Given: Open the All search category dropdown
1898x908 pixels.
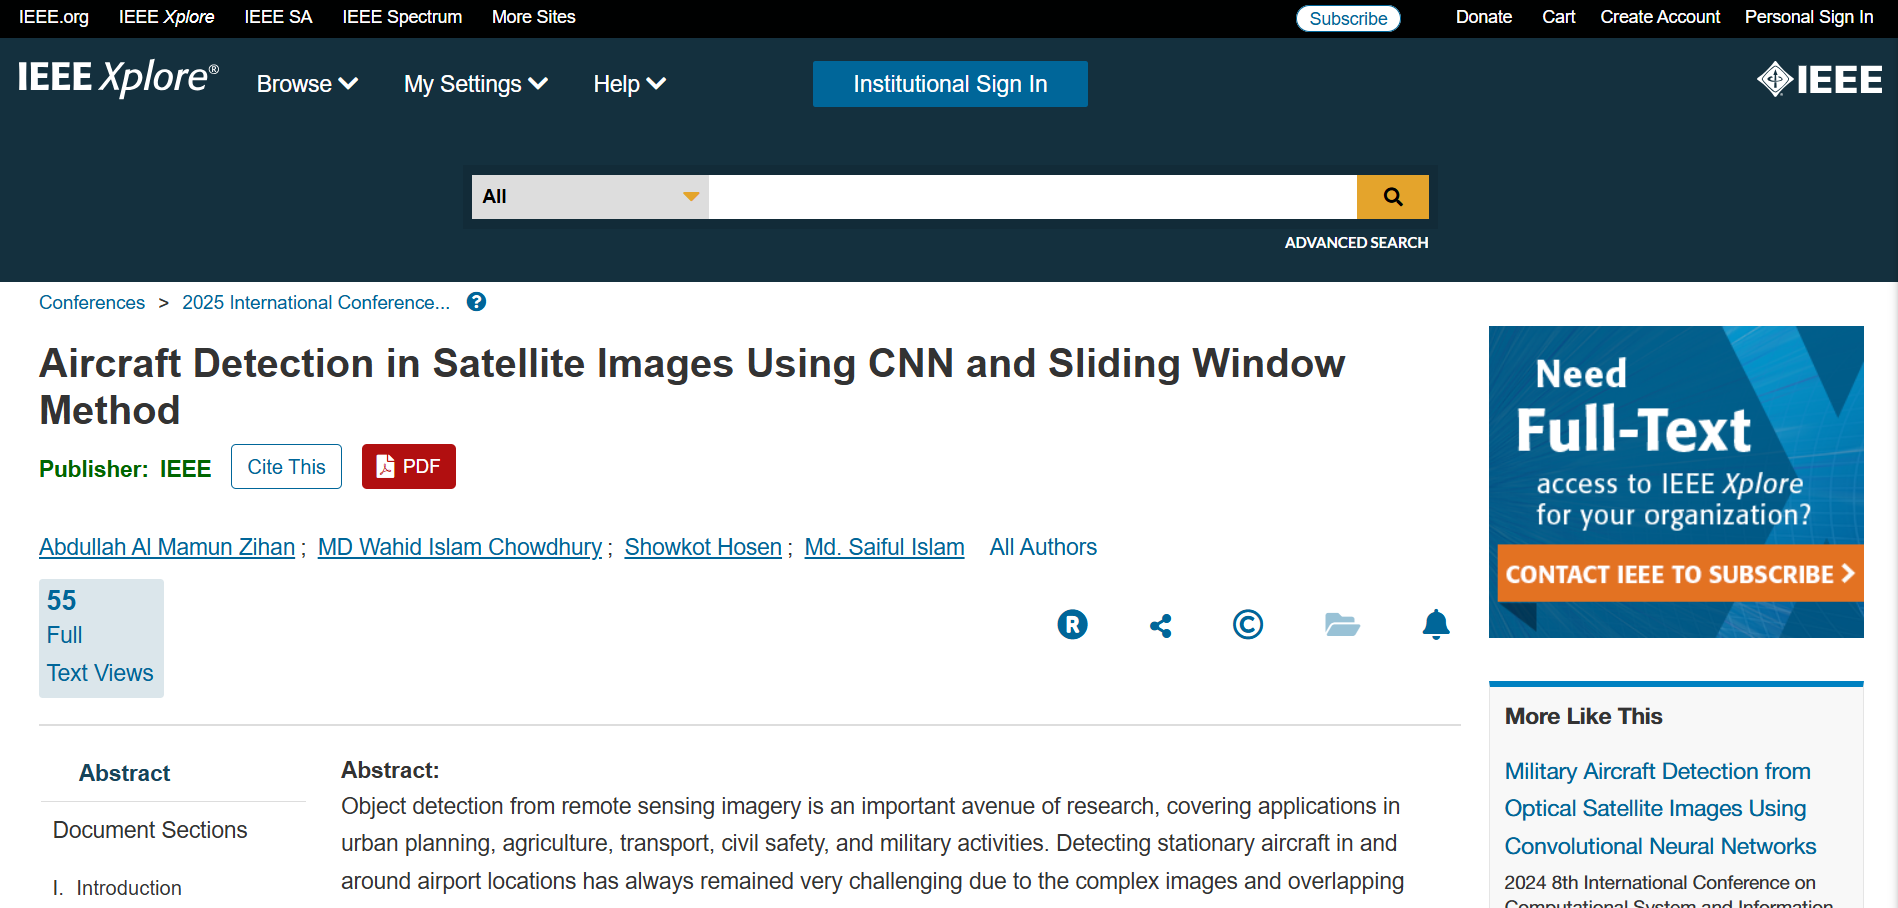Looking at the screenshot, I should 590,197.
